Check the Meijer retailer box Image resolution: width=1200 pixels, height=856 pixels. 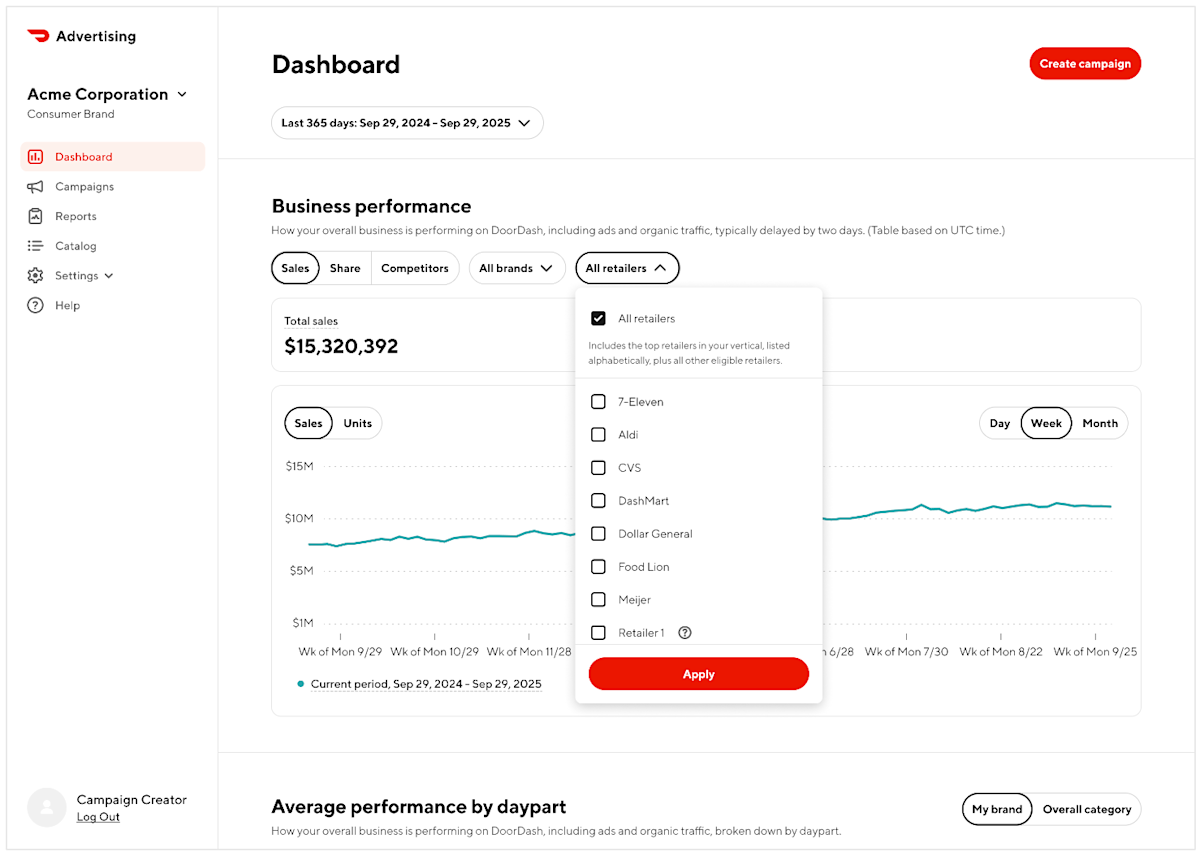click(x=598, y=600)
